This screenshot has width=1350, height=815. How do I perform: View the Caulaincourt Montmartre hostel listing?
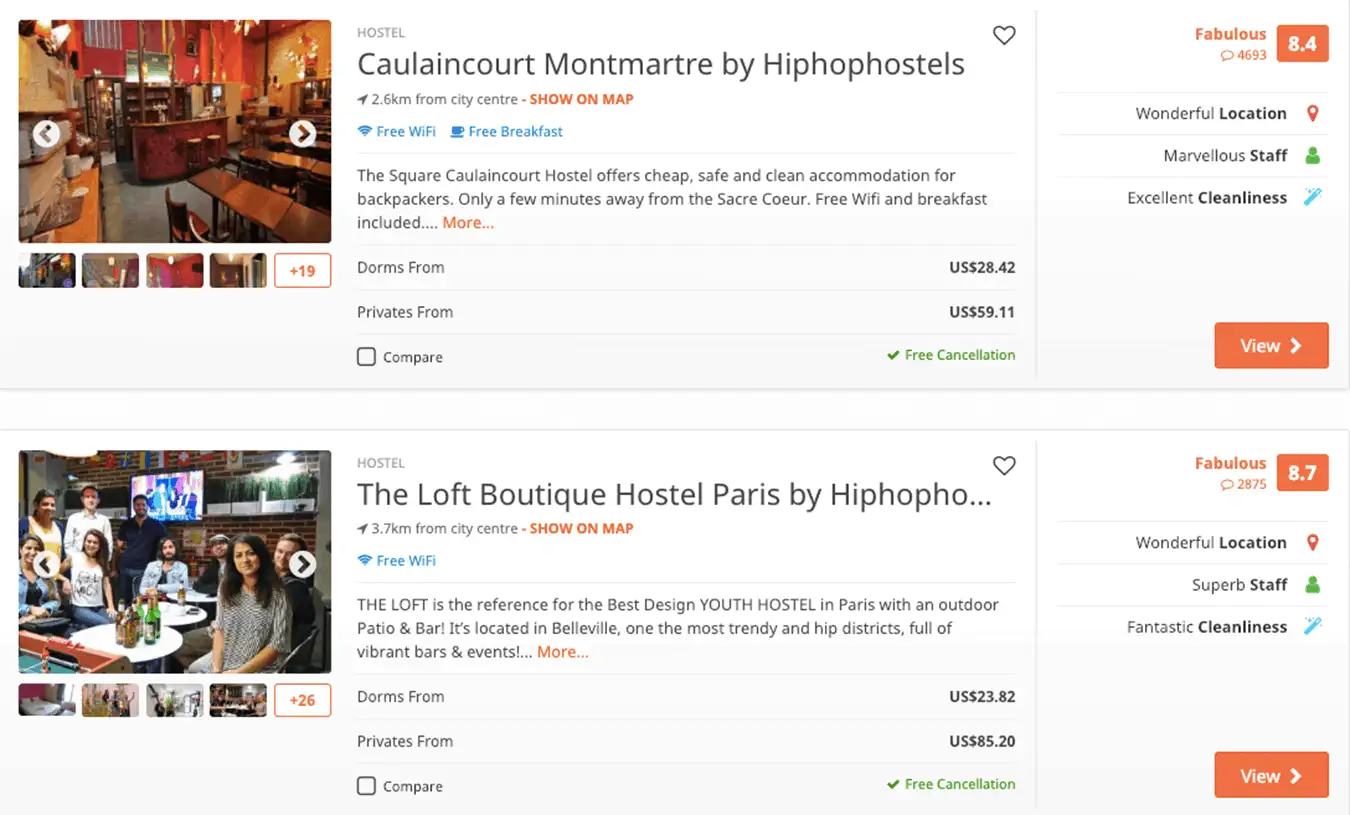pos(1271,346)
